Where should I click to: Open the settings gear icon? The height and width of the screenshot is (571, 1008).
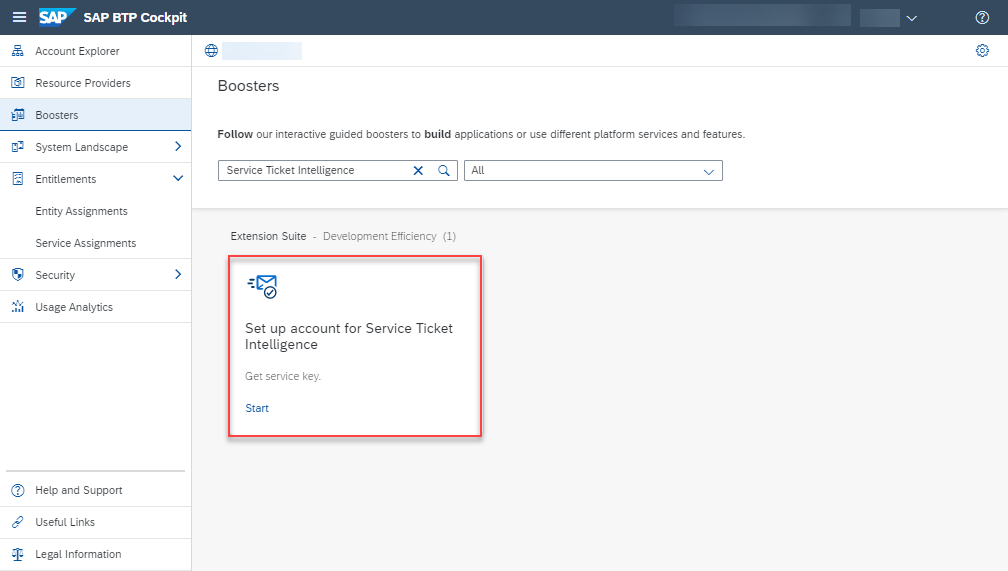(982, 51)
